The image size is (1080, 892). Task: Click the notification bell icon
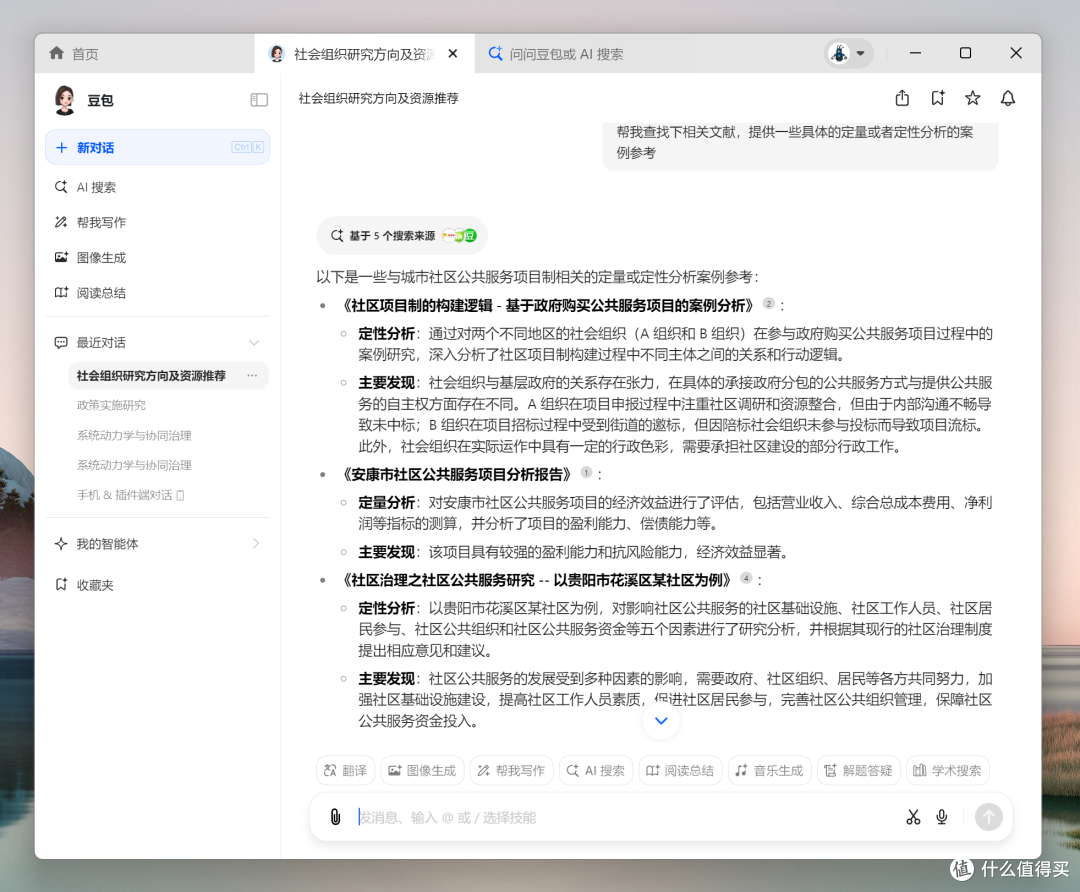coord(1008,98)
